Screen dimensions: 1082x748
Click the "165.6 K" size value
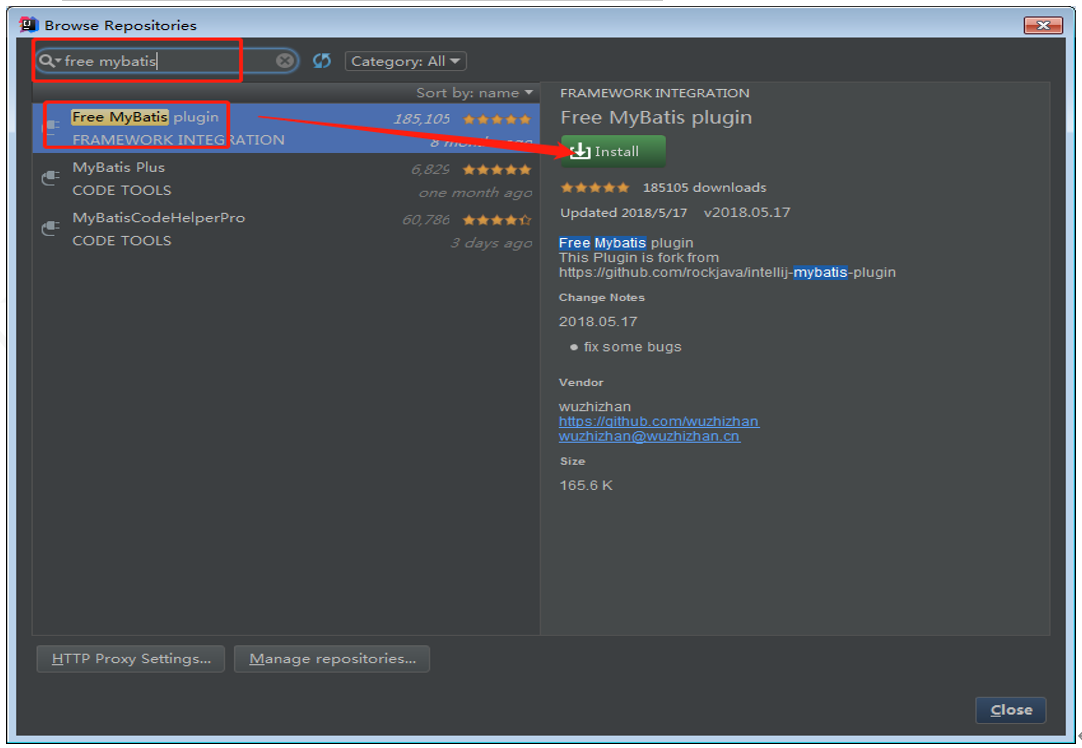[x=586, y=485]
